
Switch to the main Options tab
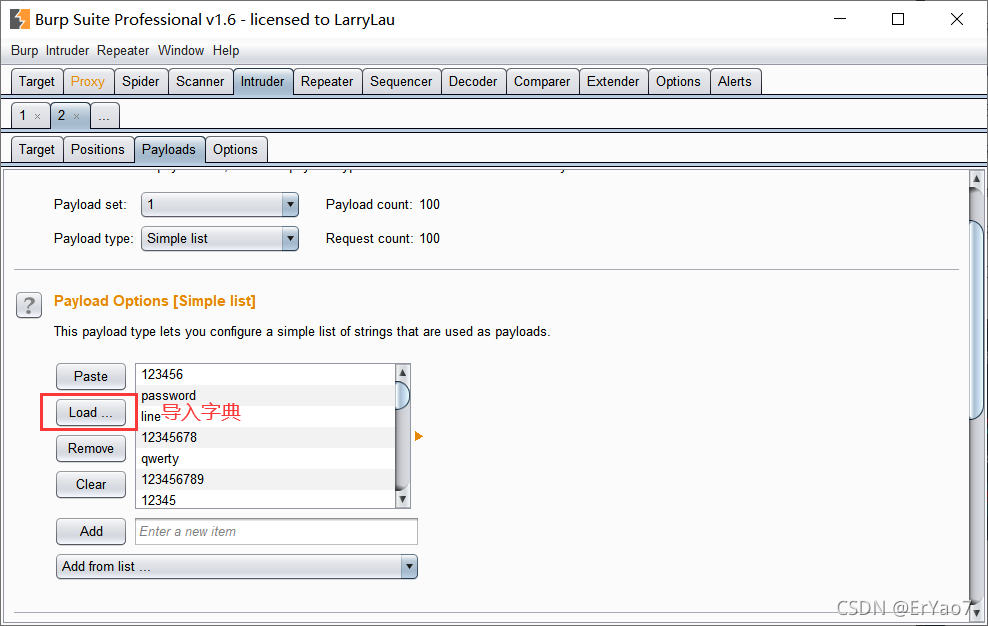pyautogui.click(x=678, y=81)
